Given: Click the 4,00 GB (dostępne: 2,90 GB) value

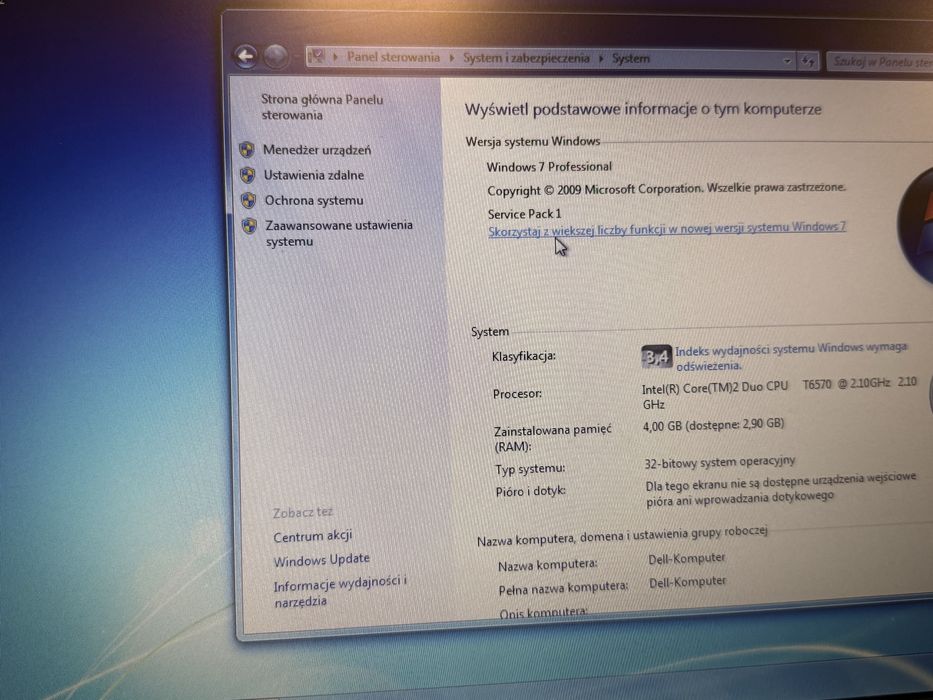Looking at the screenshot, I should pyautogui.click(x=713, y=424).
